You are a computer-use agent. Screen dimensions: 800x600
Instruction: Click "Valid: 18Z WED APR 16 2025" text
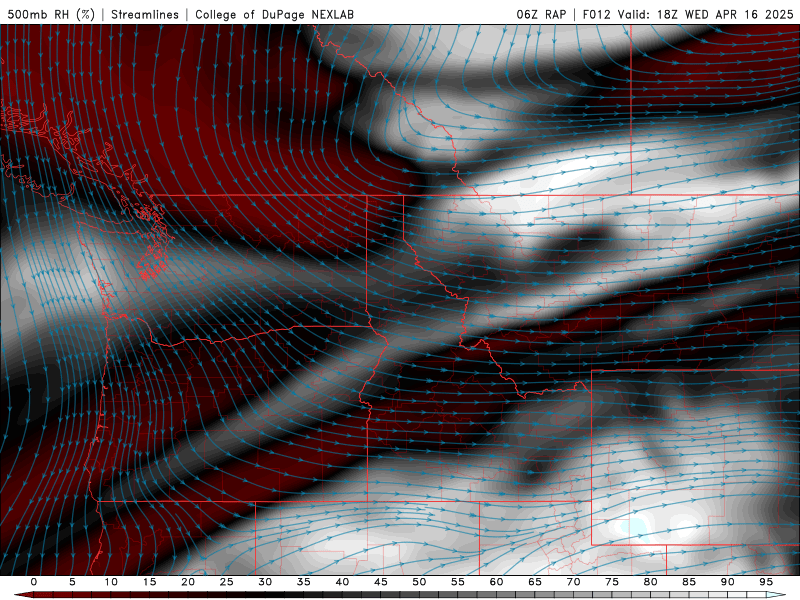point(706,14)
